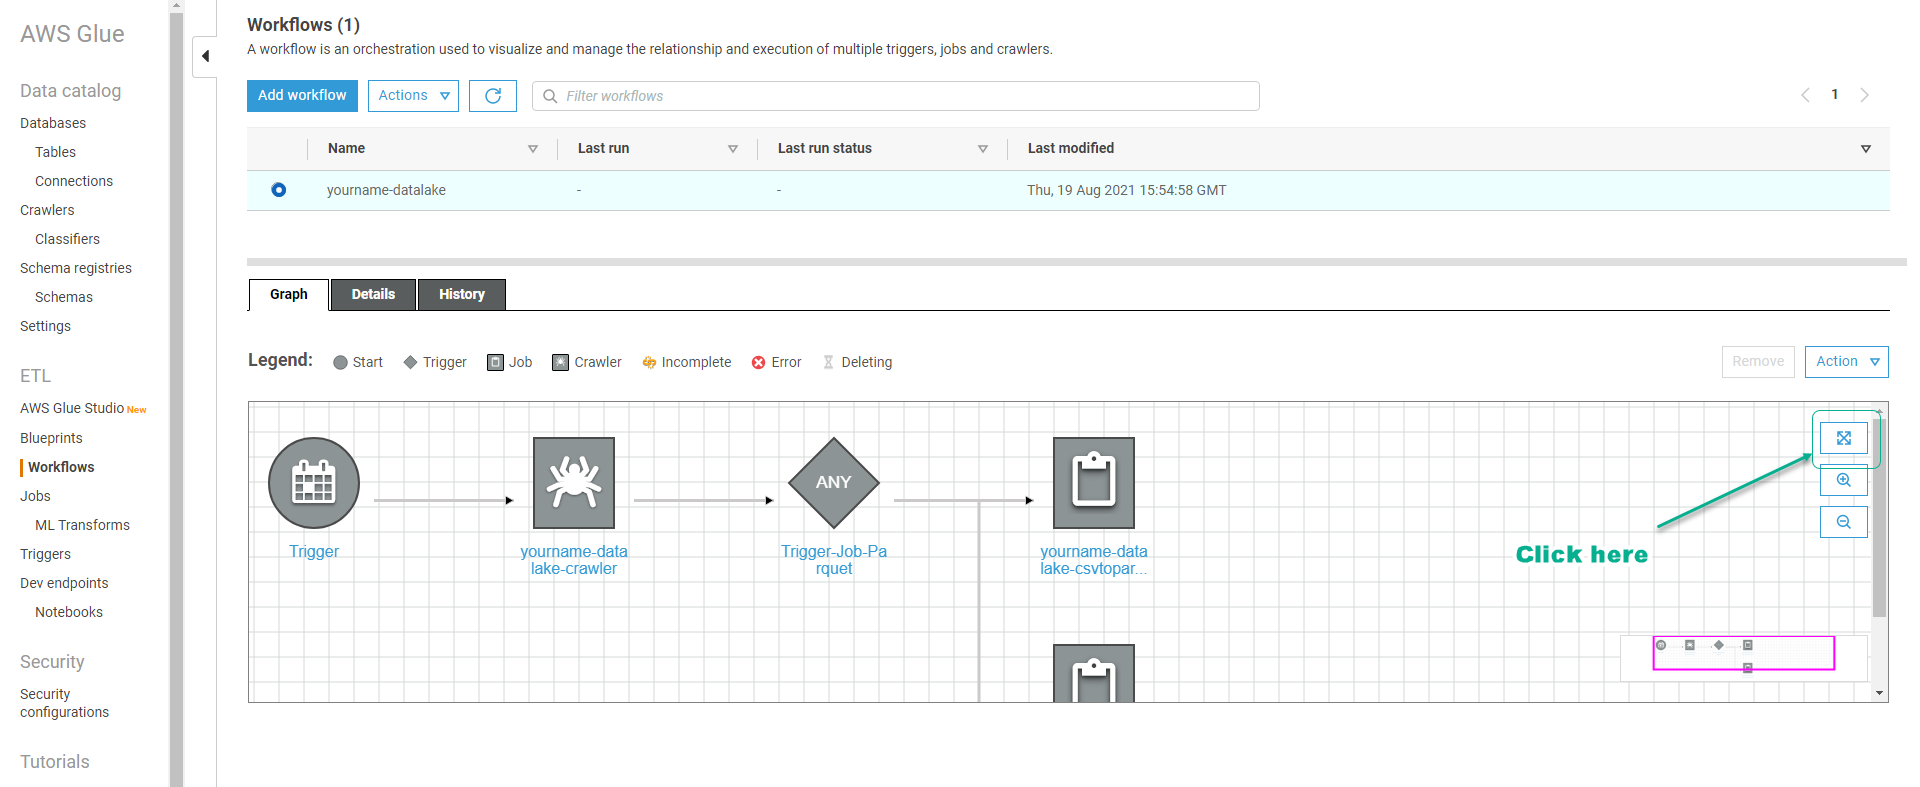Click the graph vertical scrollbar

pos(1880,518)
